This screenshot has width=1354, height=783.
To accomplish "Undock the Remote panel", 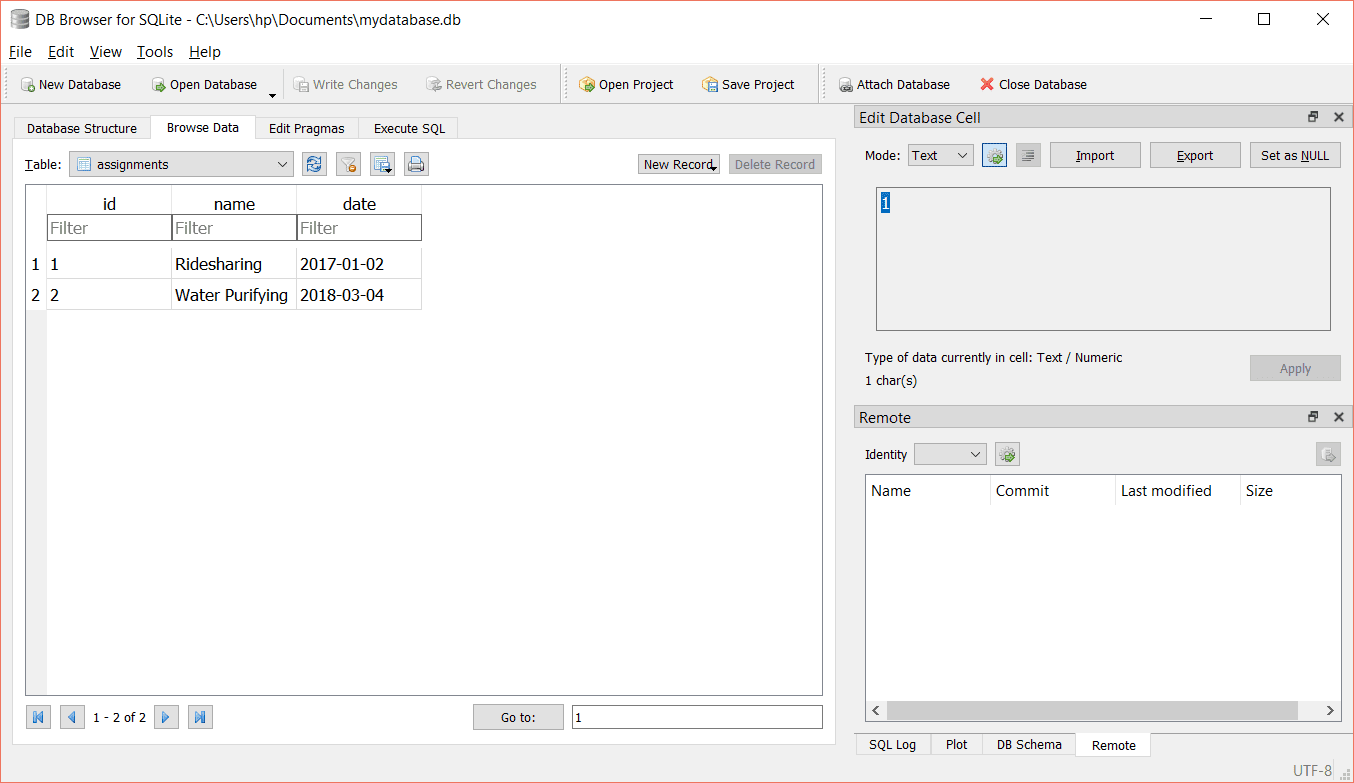I will pos(1312,416).
